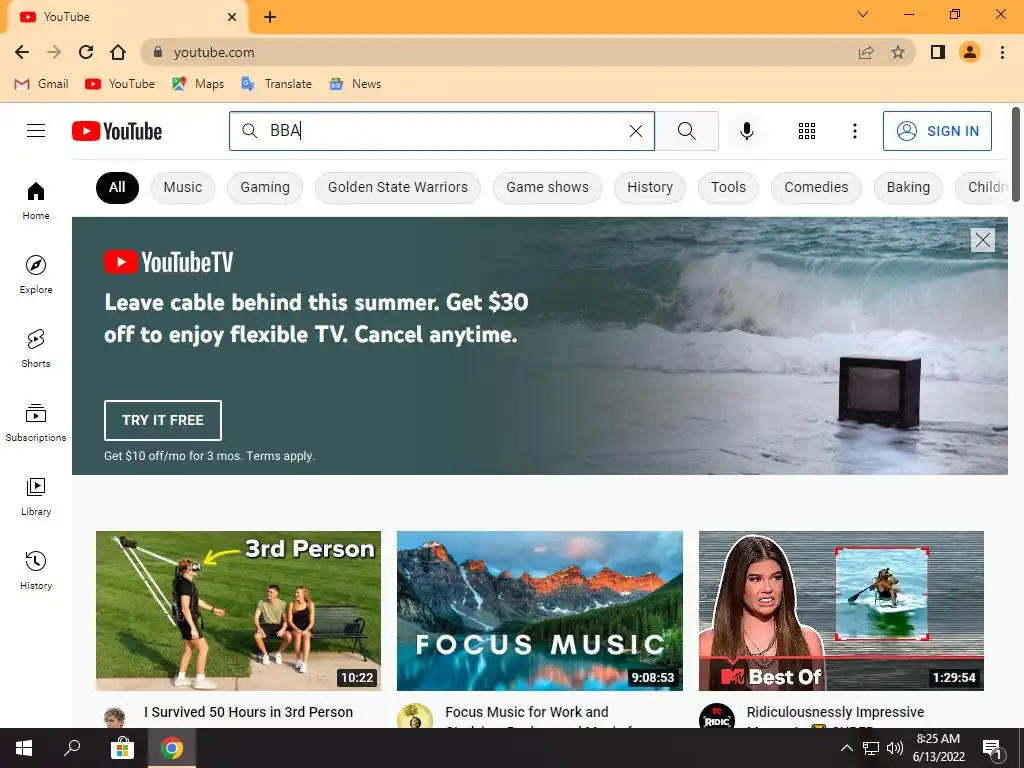Click inside the YouTube search field
Image resolution: width=1024 pixels, height=768 pixels.
[x=444, y=131]
